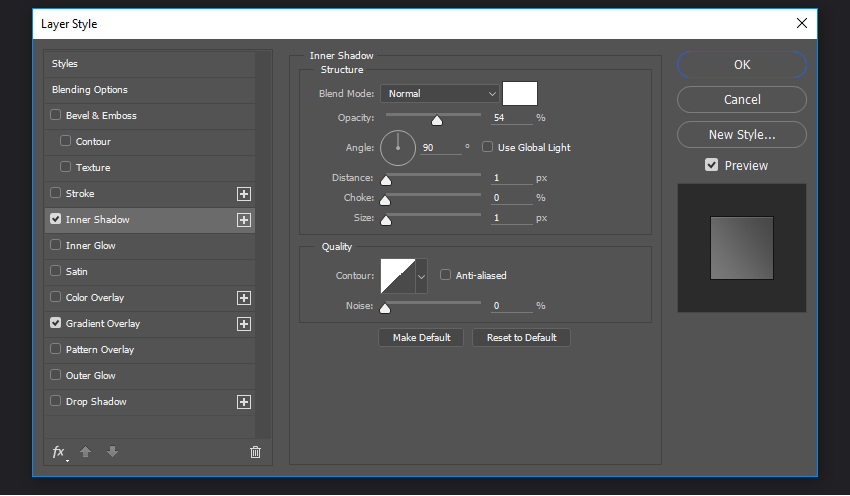Select the Pattern Overlay label
This screenshot has height=496, width=850.
point(100,350)
